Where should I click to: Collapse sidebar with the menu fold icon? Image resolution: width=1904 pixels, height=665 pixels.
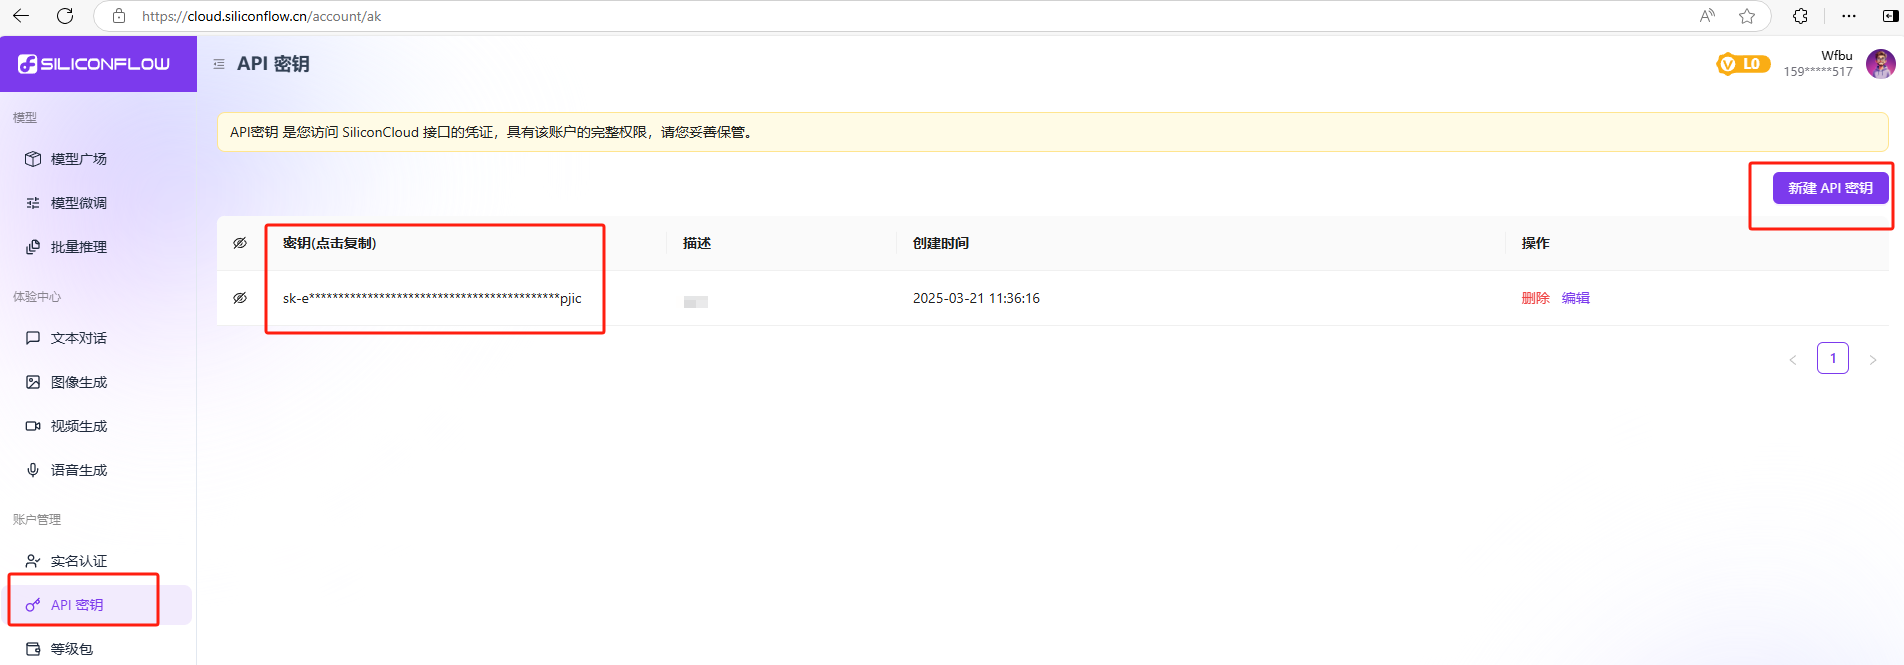(219, 64)
